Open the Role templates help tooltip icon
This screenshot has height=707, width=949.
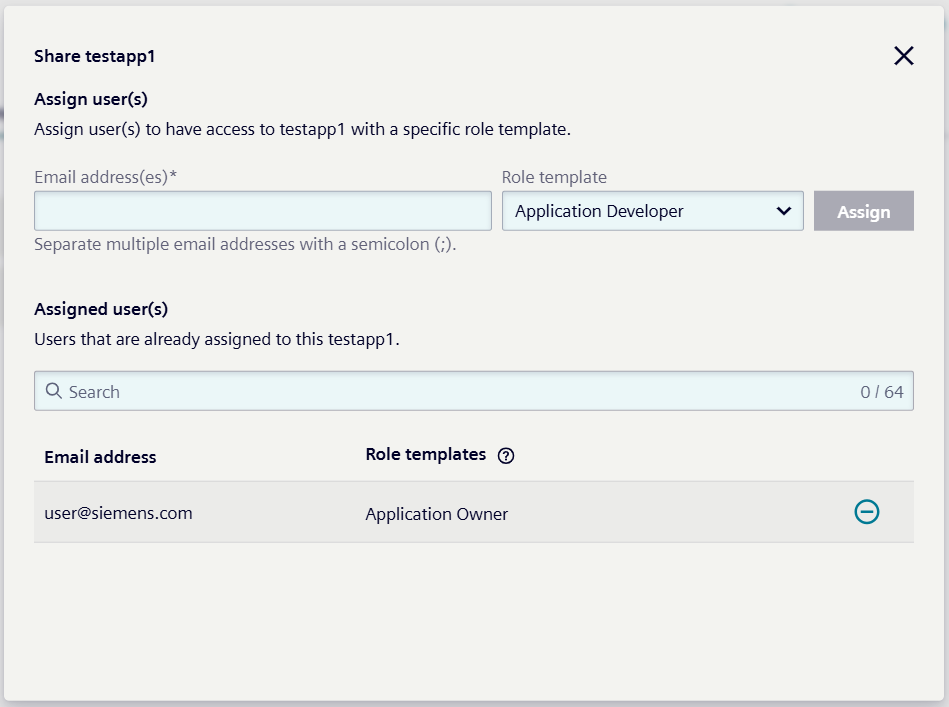506,456
